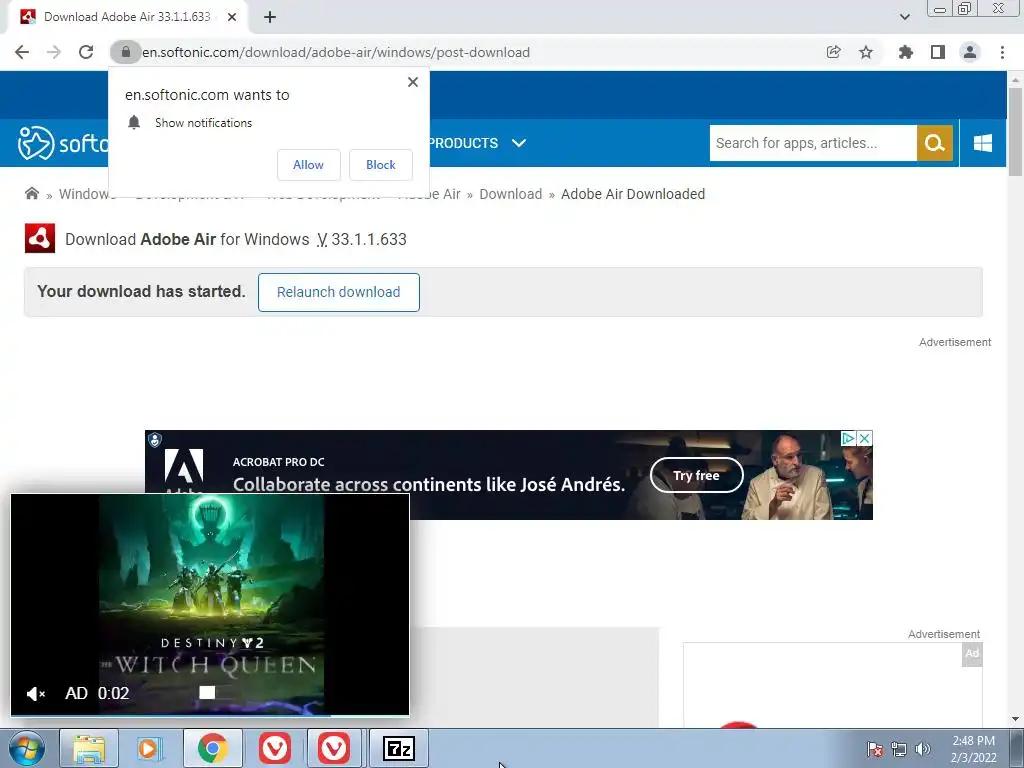Open Chrome three-dot menu
Screen dimensions: 1024x768
point(1002,52)
